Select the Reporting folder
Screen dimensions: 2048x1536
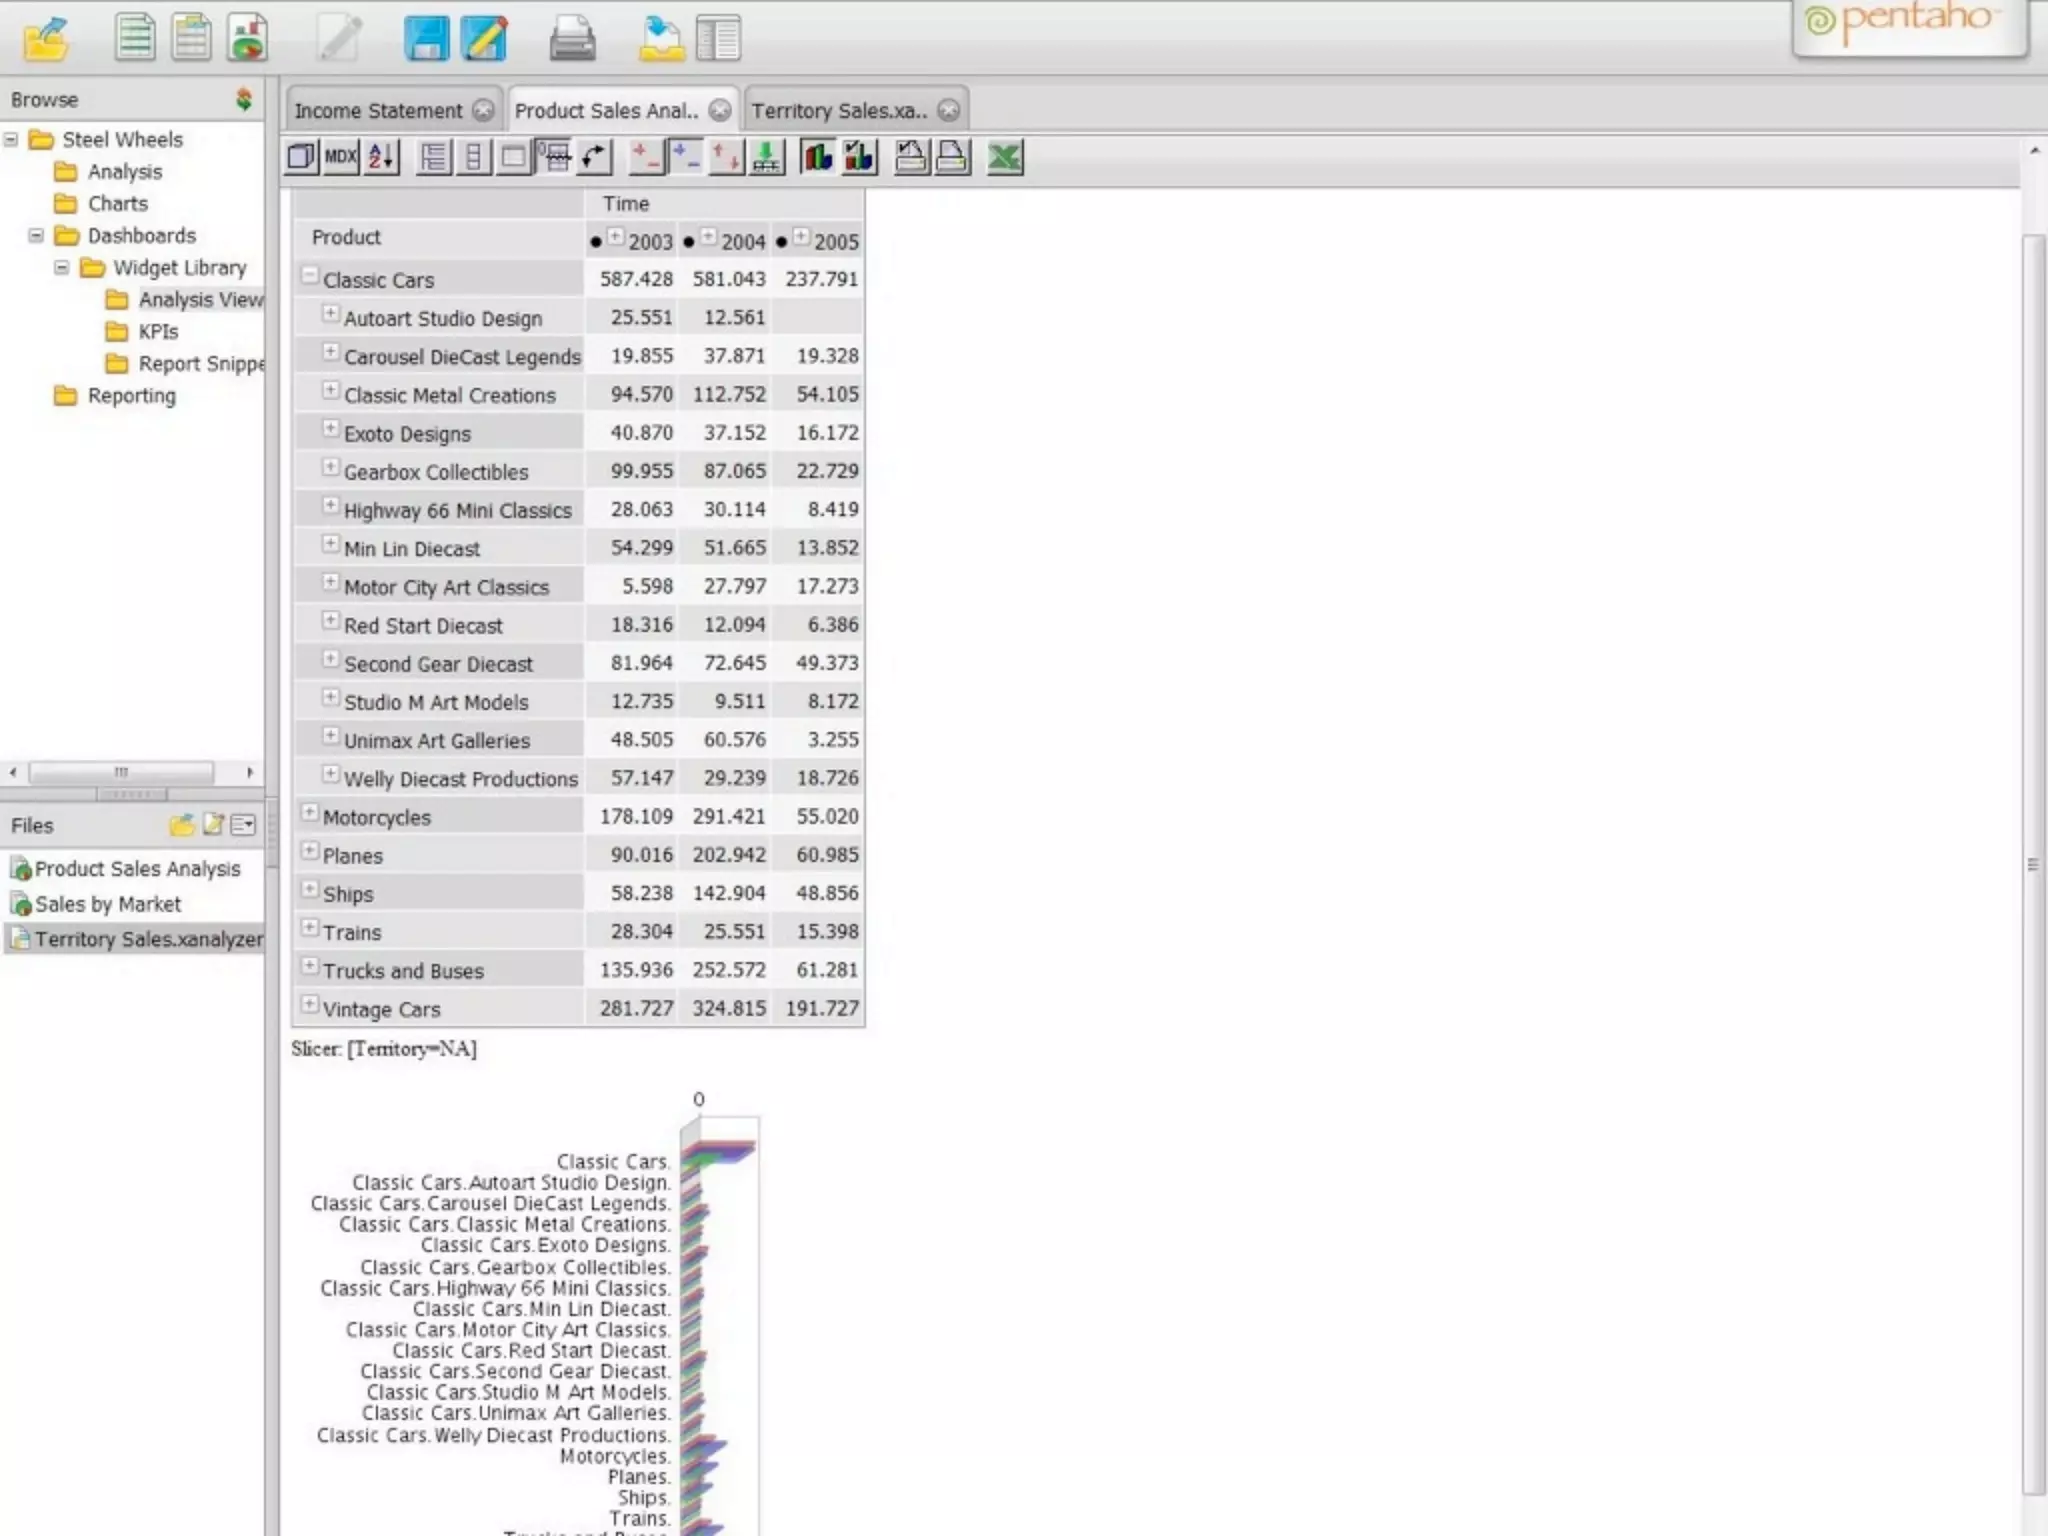131,396
